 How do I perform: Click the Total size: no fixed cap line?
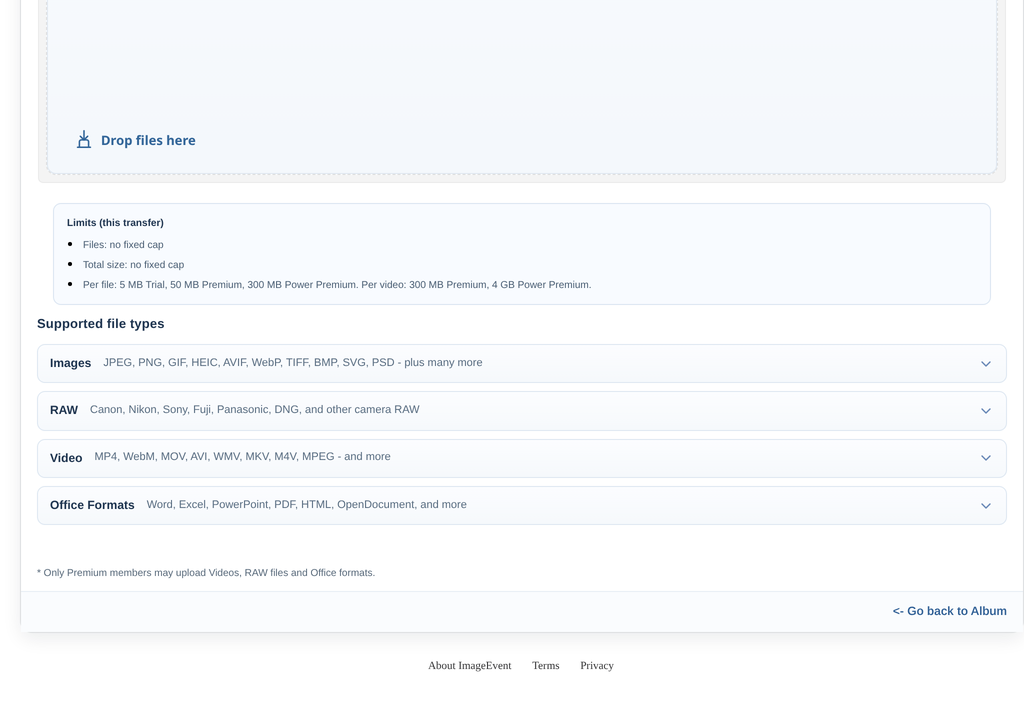[x=133, y=265]
